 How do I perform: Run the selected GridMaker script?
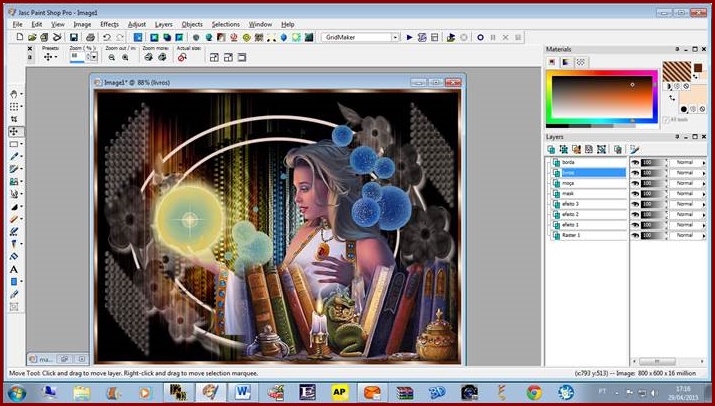coord(409,37)
